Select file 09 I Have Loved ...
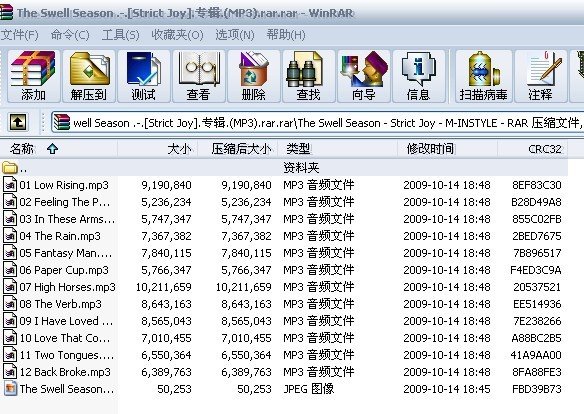 point(66,321)
